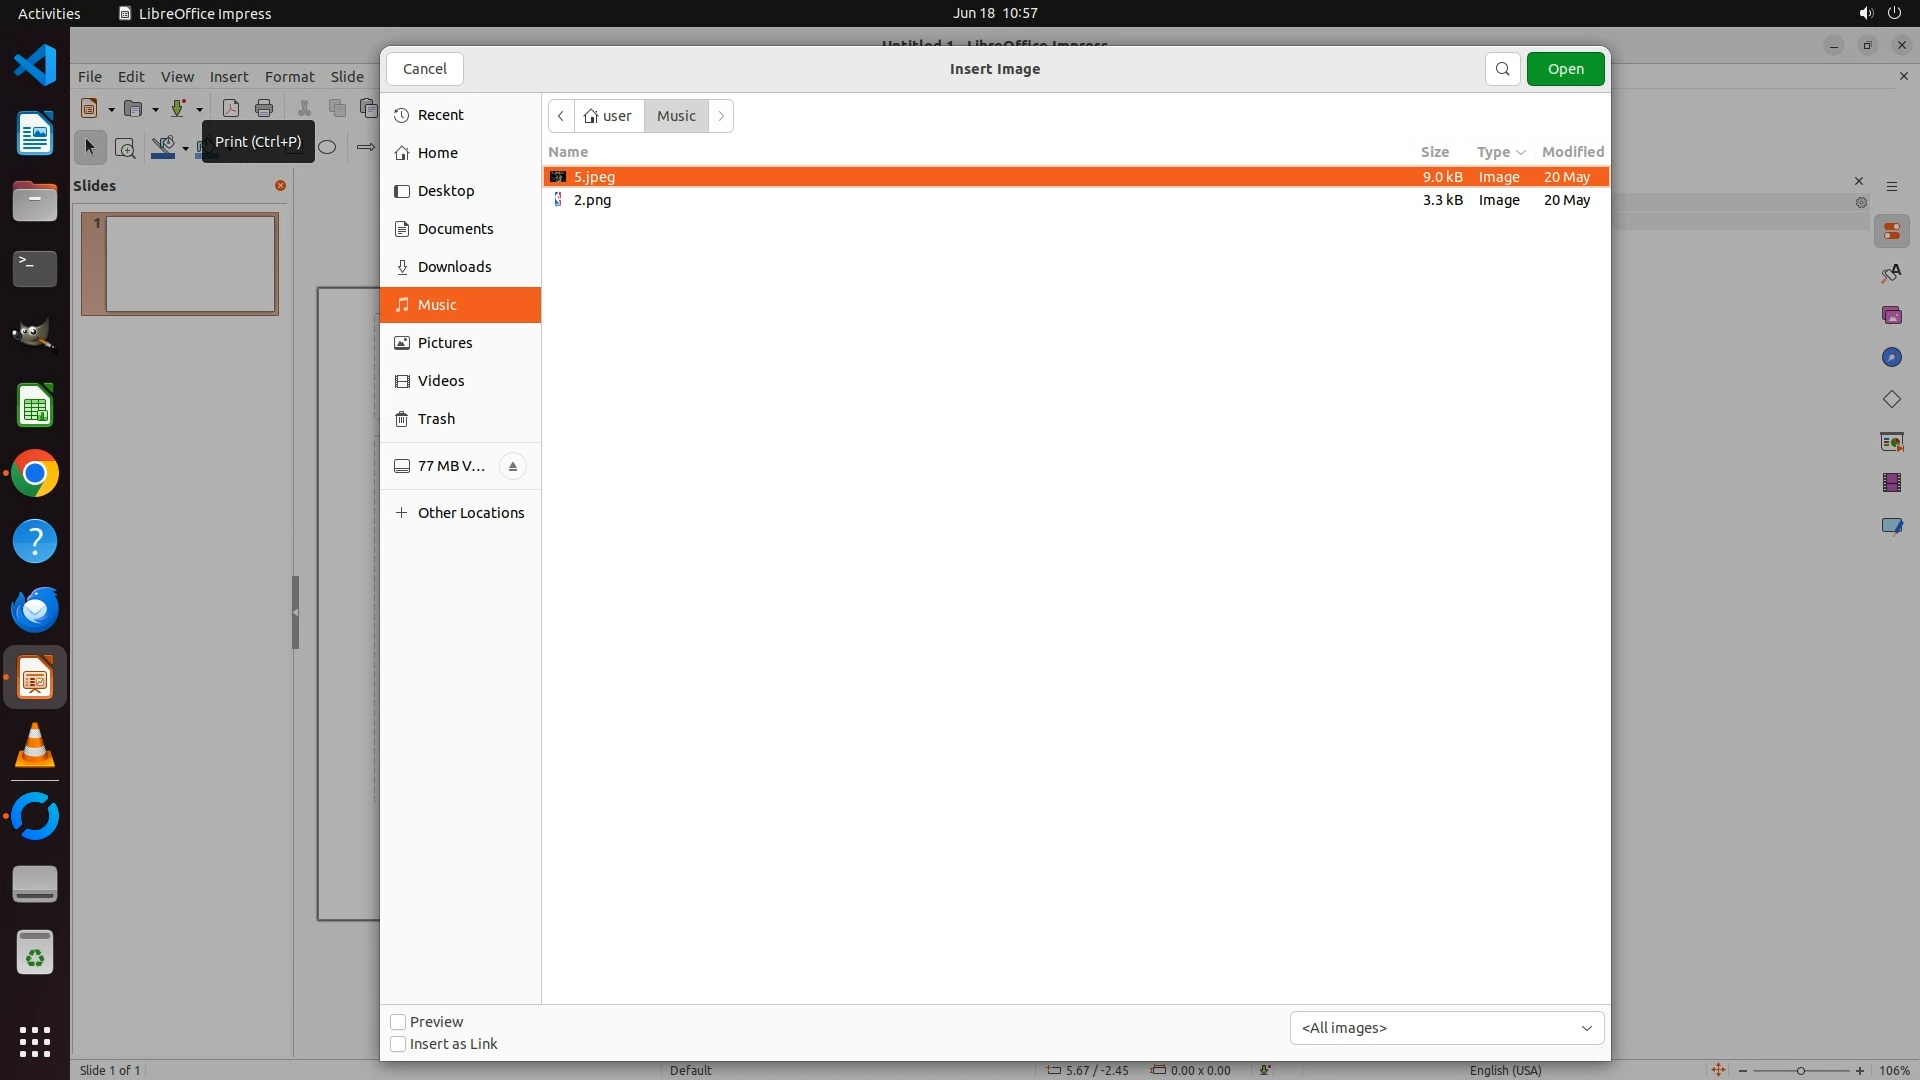Launch Google Chrome from the dock
Viewport: 1920px width, 1080px height.
(35, 474)
